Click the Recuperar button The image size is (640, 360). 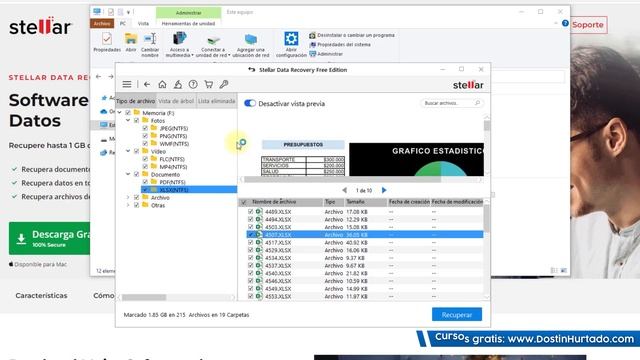[x=457, y=315]
